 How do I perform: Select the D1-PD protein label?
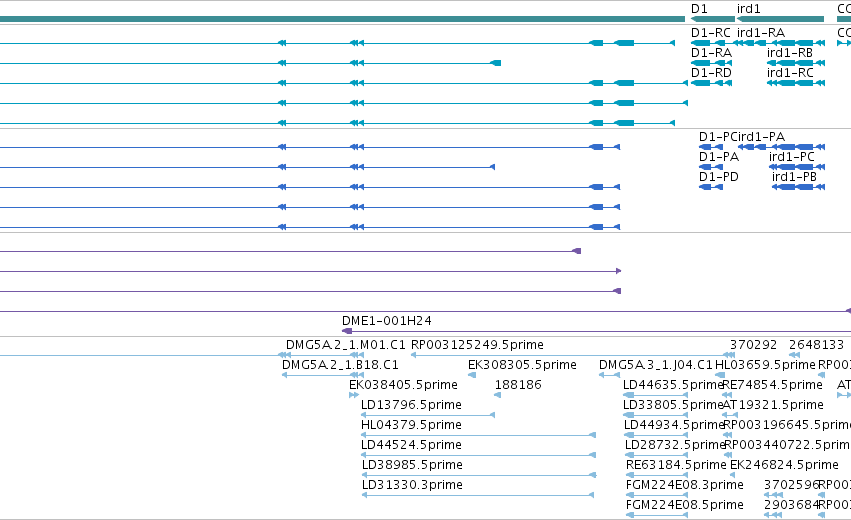coord(719,177)
